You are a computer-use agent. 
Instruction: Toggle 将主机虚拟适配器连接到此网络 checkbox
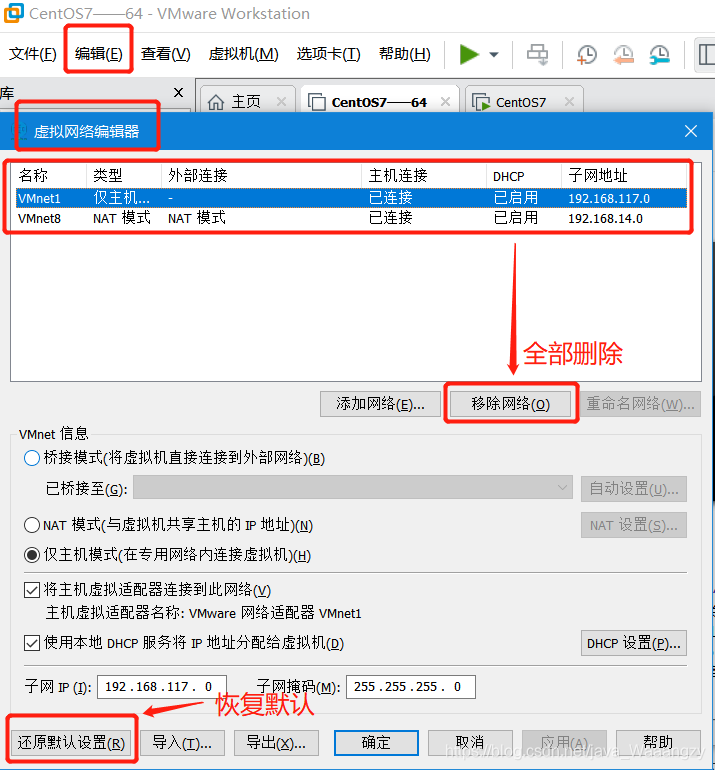(x=32, y=589)
